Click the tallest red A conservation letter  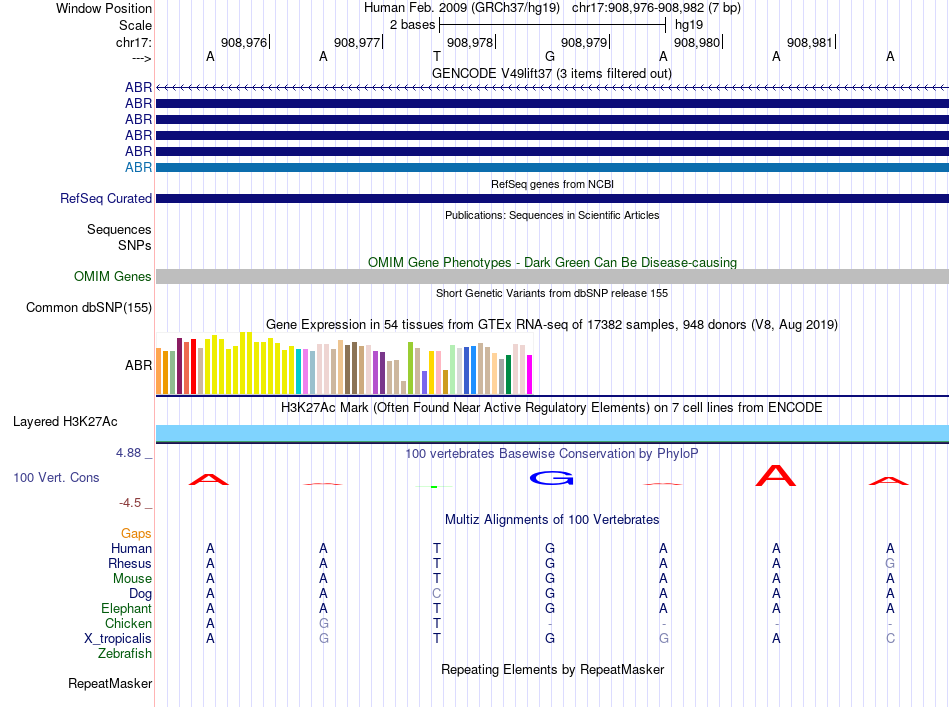click(x=776, y=476)
